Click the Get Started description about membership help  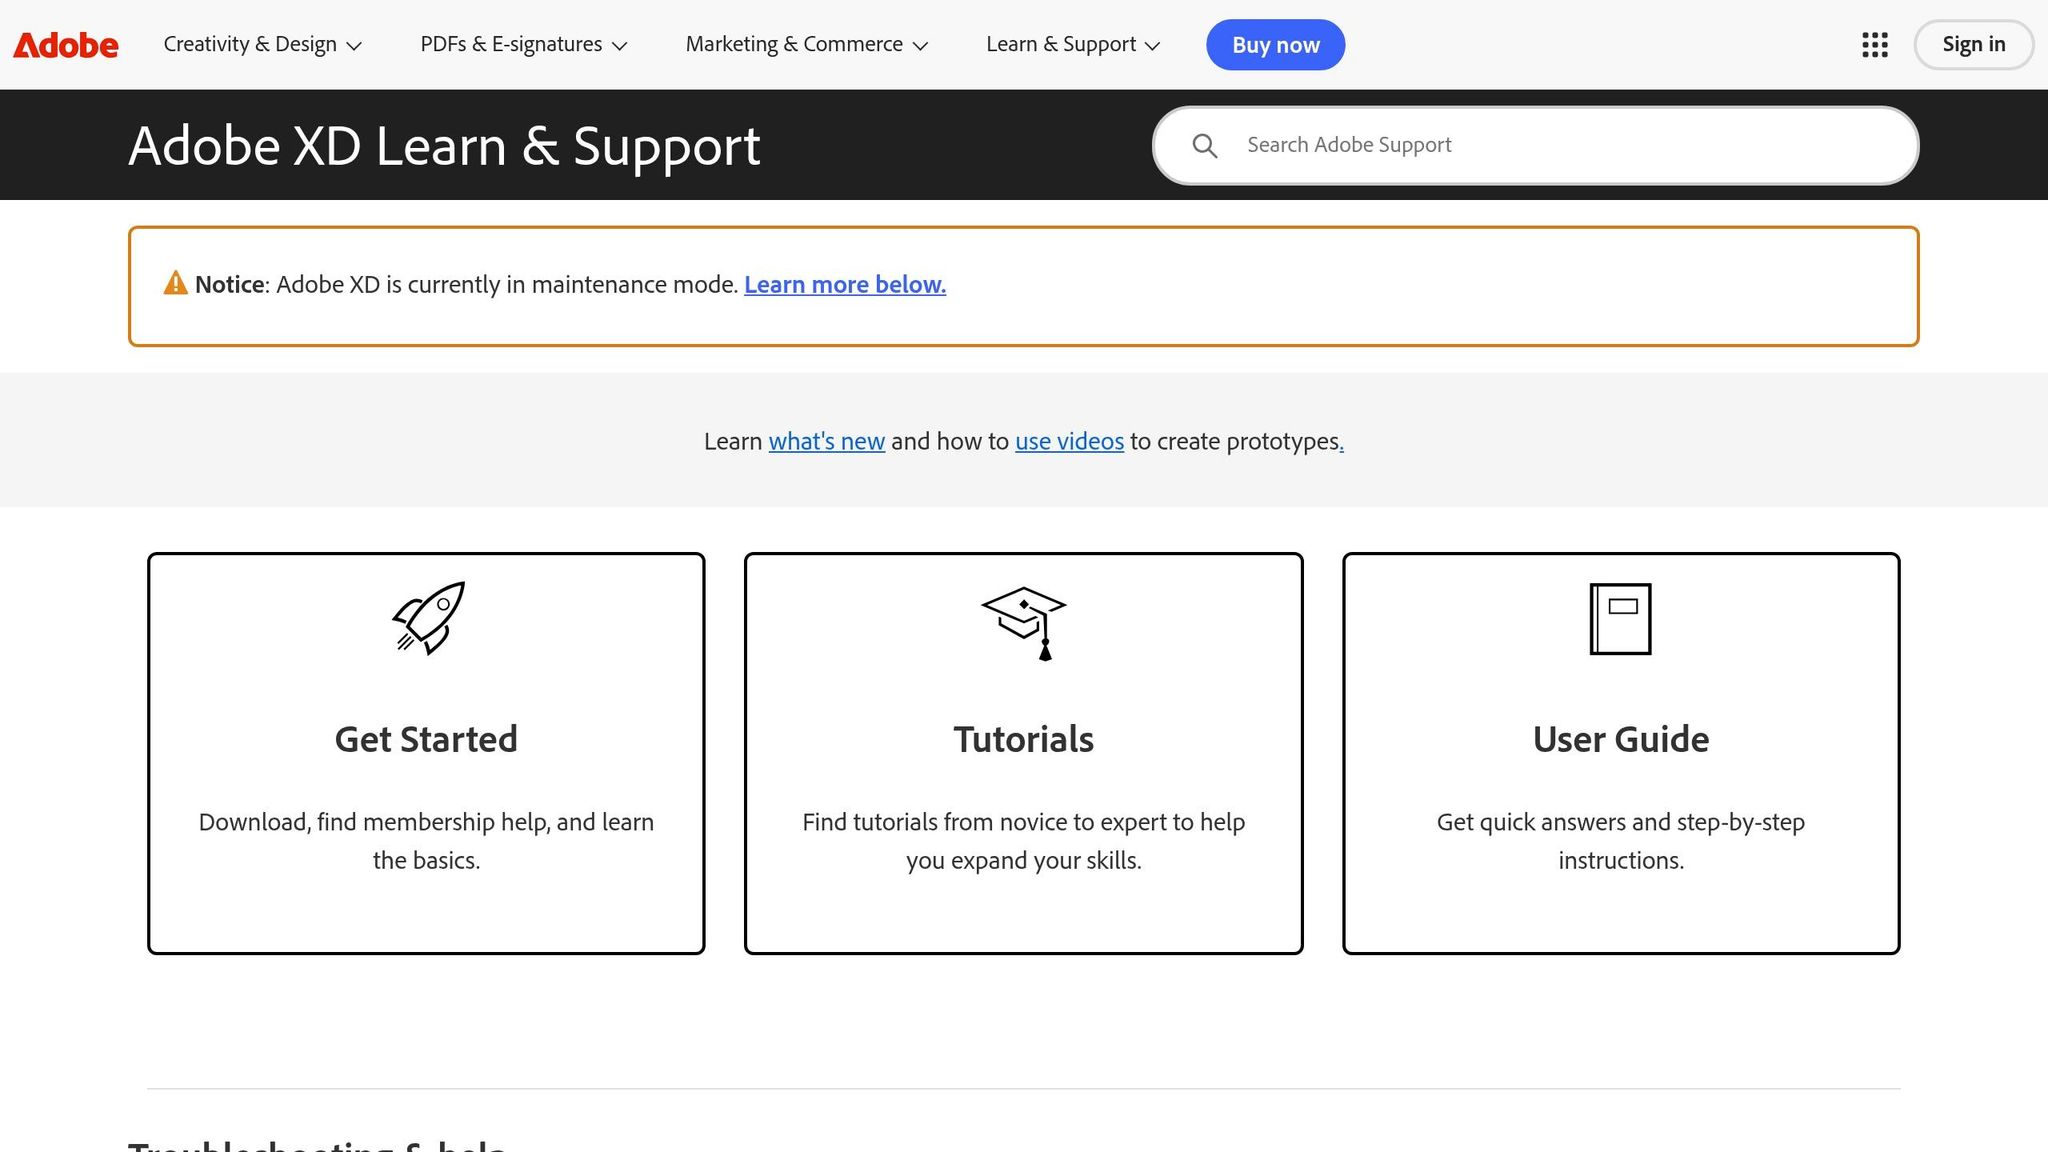click(x=426, y=841)
